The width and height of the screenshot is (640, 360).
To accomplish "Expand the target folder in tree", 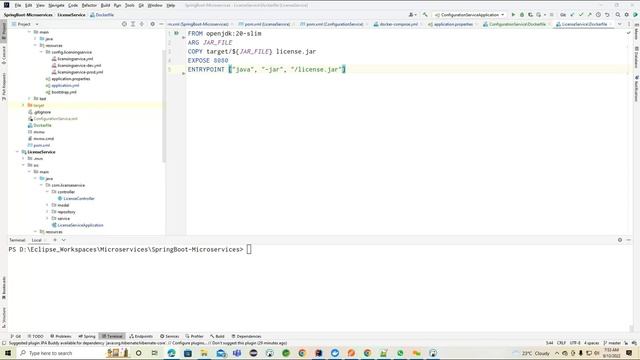I will (23, 105).
